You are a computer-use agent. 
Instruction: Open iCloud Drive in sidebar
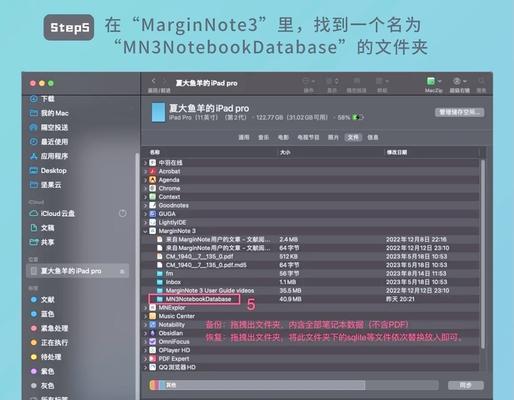tap(52, 213)
